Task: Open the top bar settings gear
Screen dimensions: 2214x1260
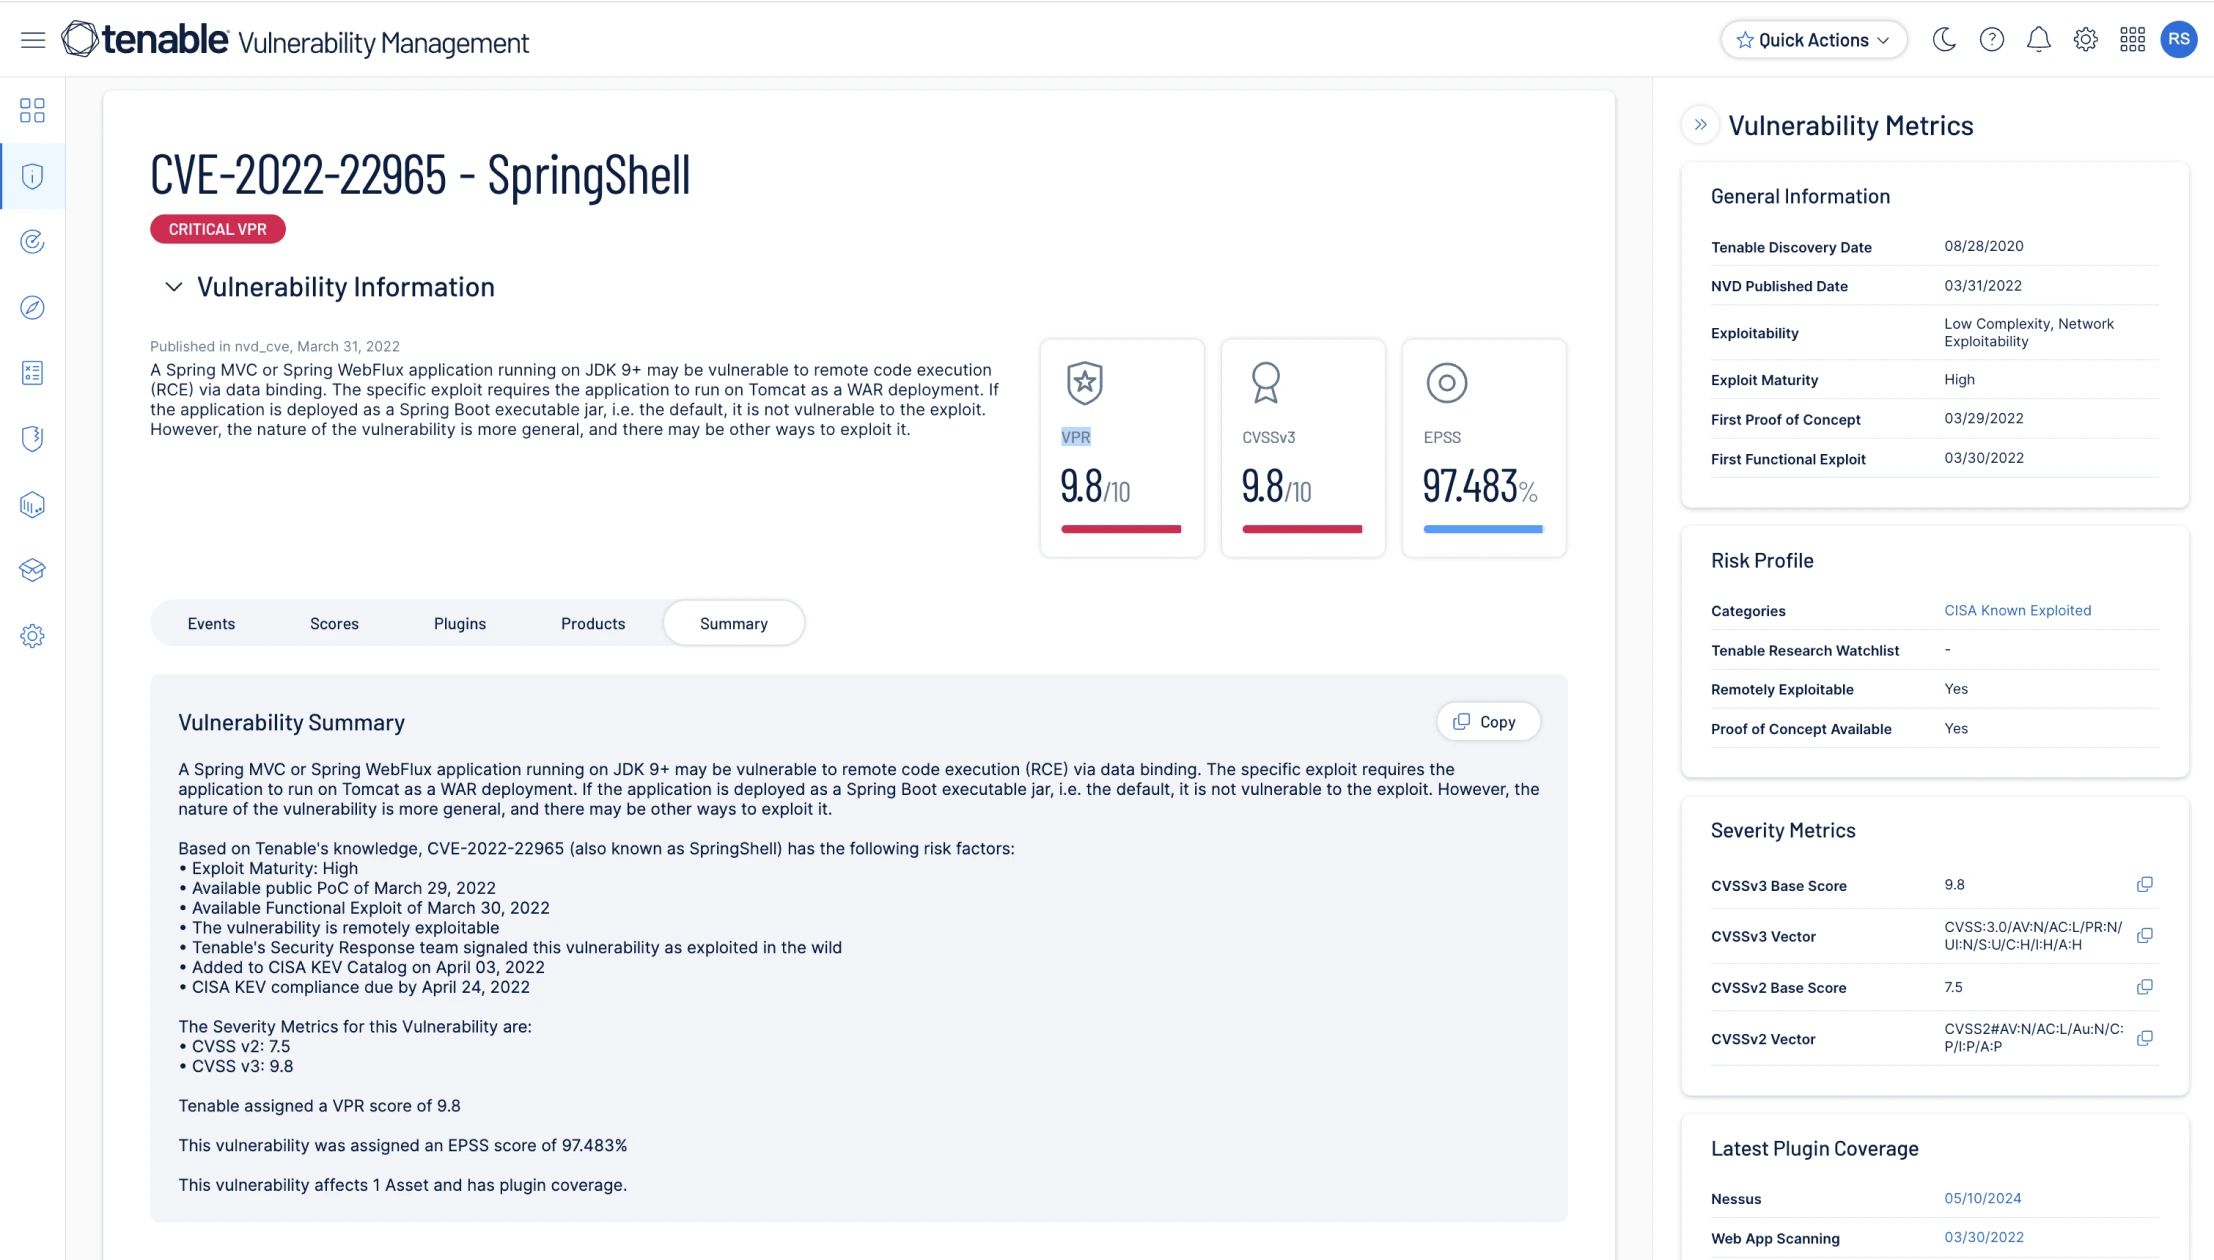Action: coord(2085,40)
